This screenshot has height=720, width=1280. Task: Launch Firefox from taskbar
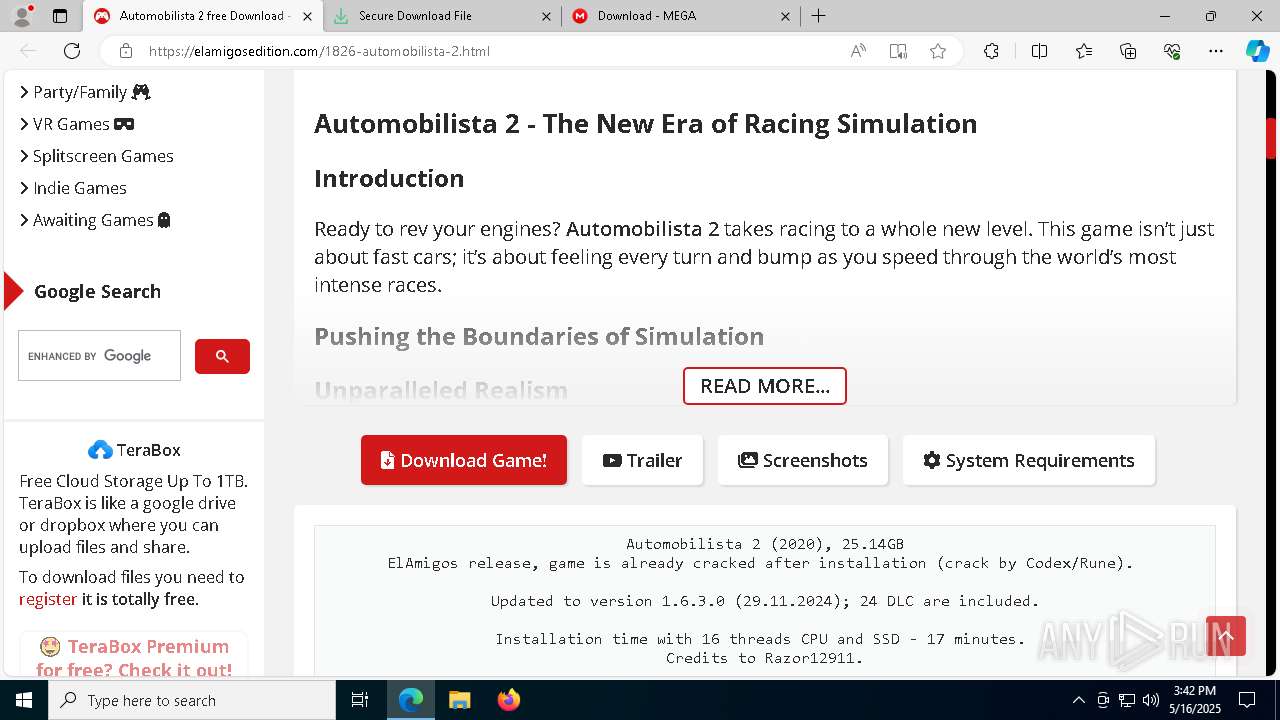click(508, 700)
